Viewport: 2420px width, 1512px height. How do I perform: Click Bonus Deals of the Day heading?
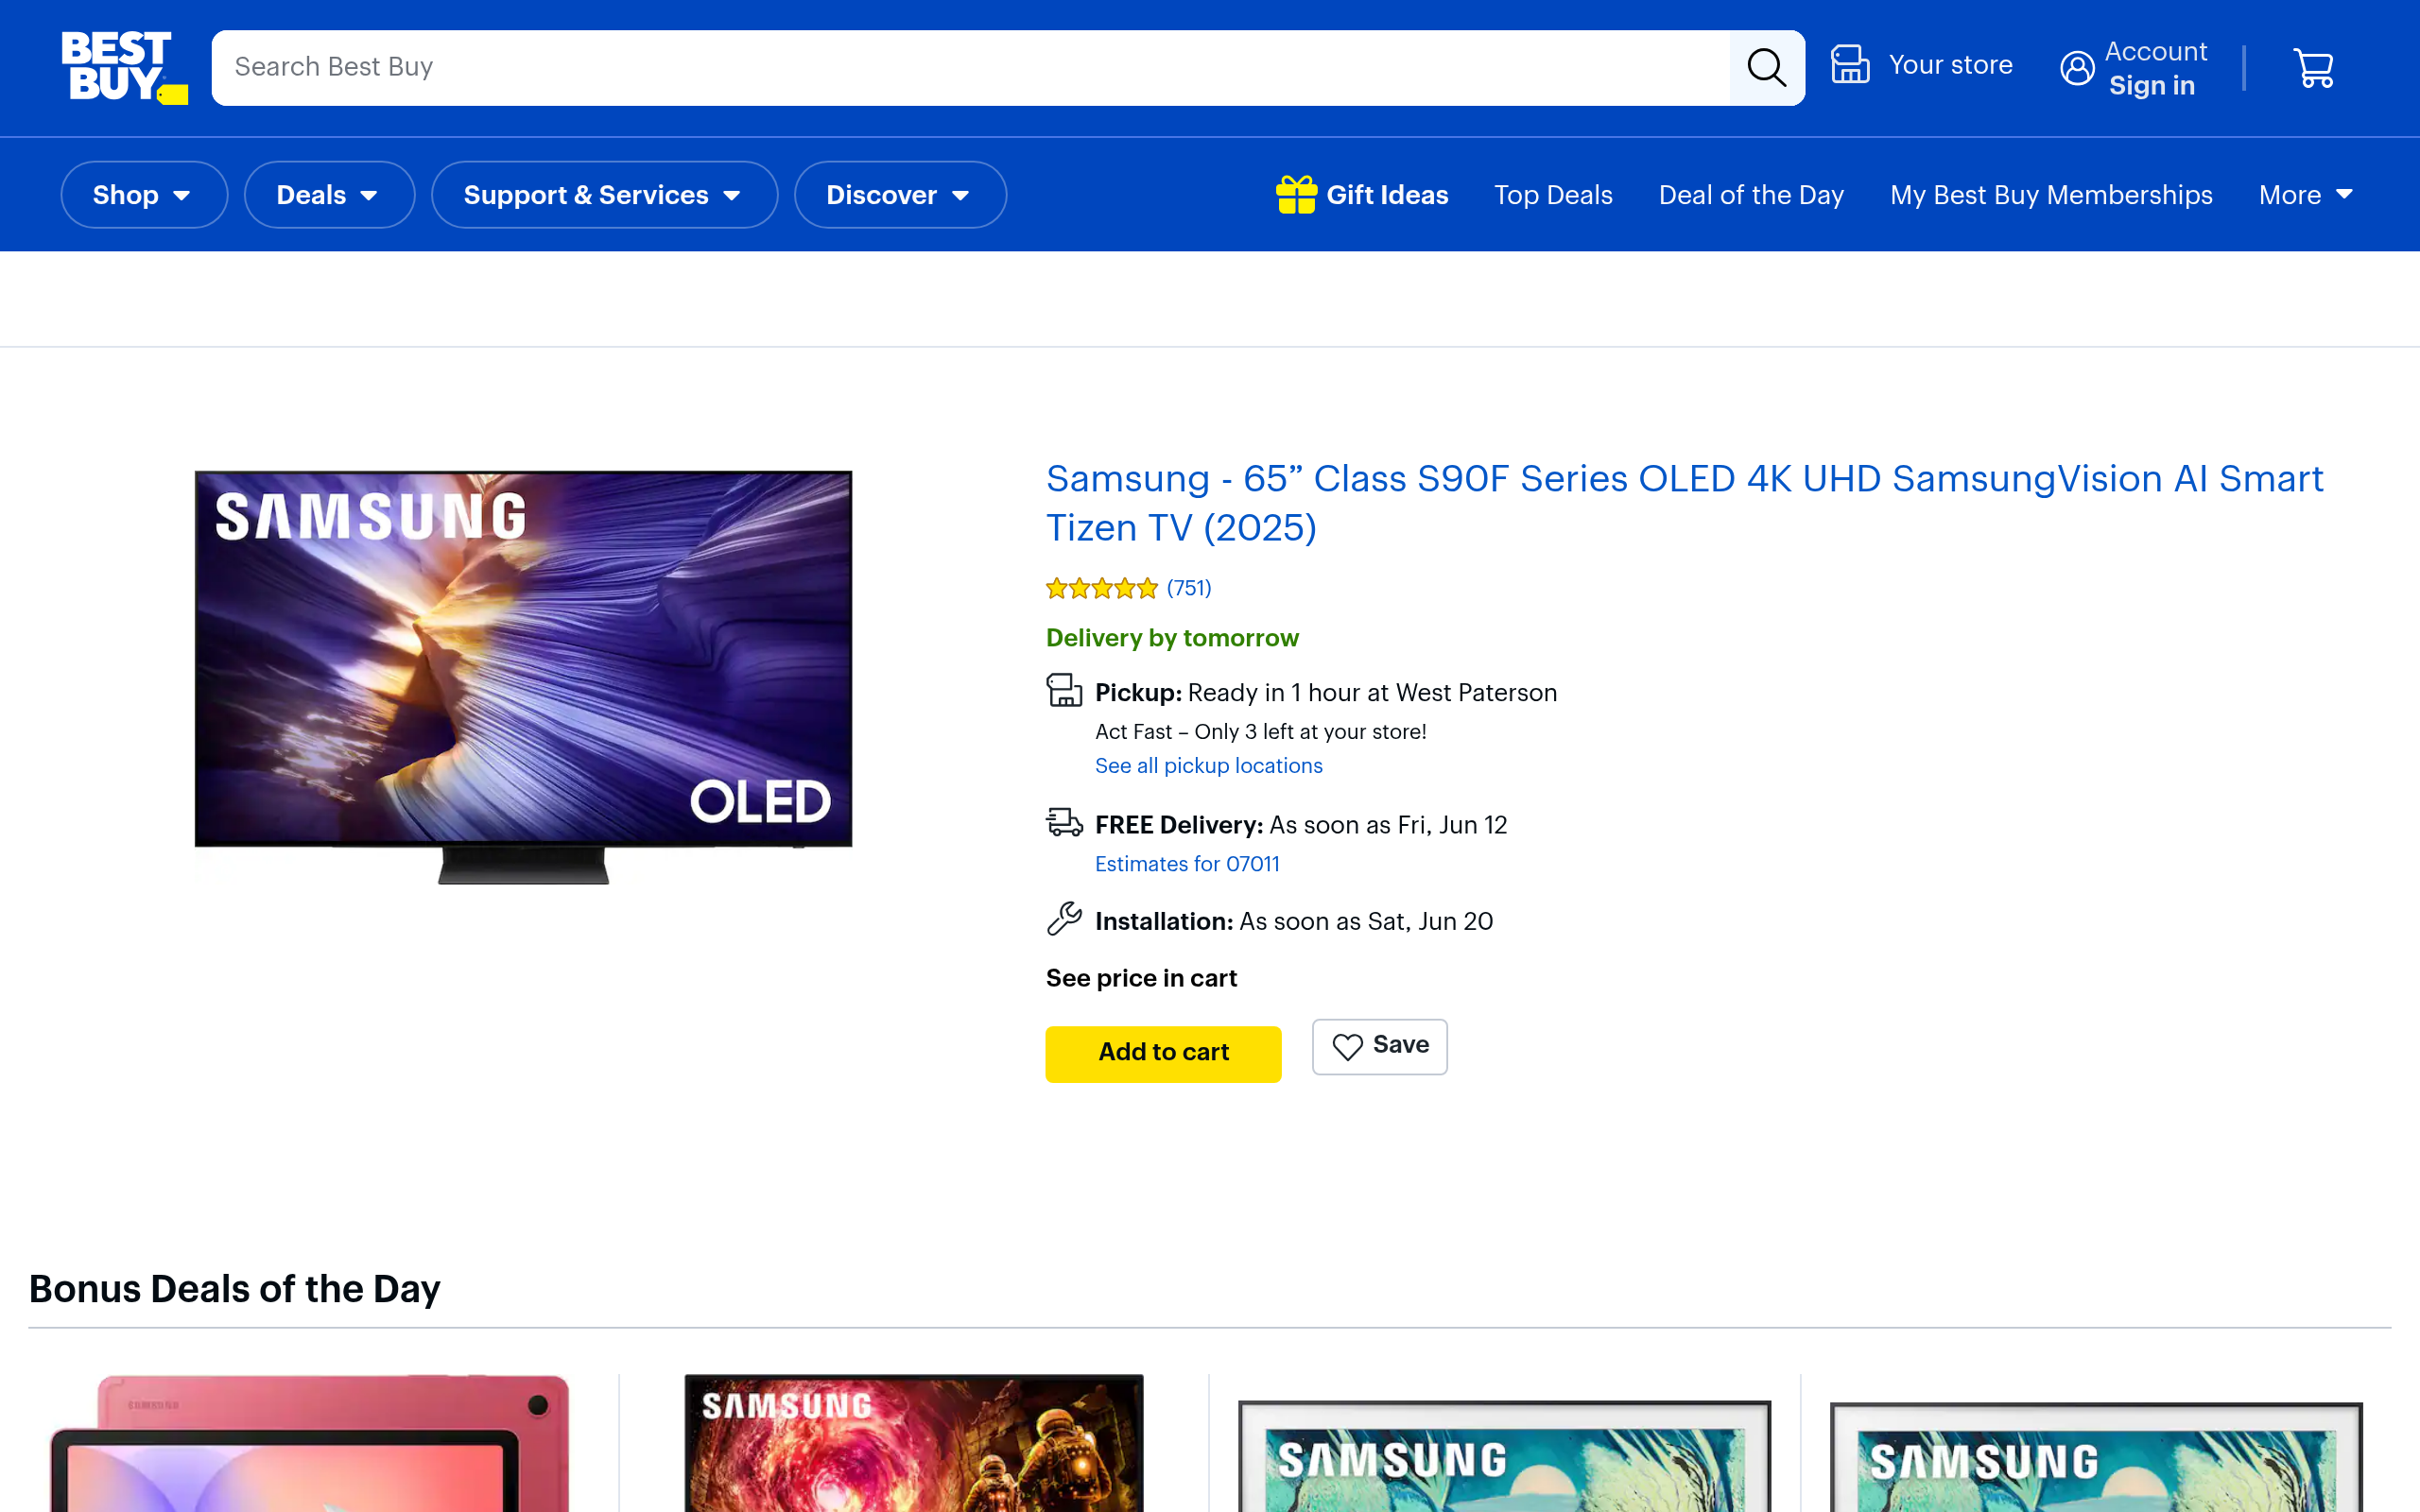tap(234, 1289)
